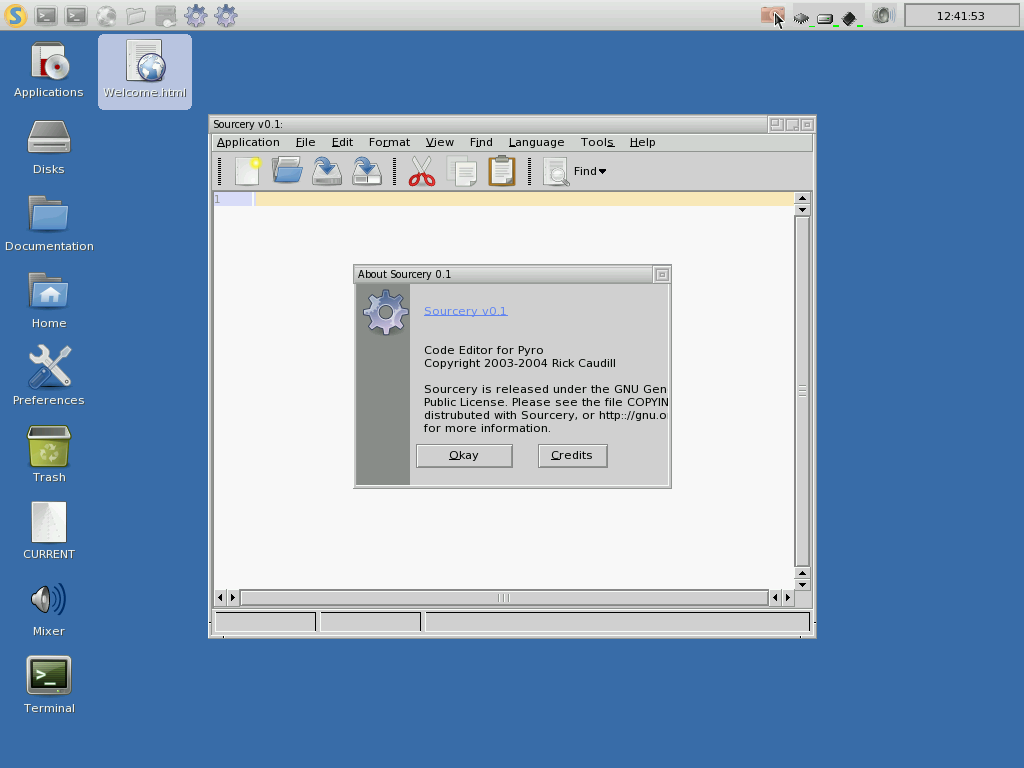
Task: Click vertical scrollbar bottom down arrow
Action: click(802, 584)
